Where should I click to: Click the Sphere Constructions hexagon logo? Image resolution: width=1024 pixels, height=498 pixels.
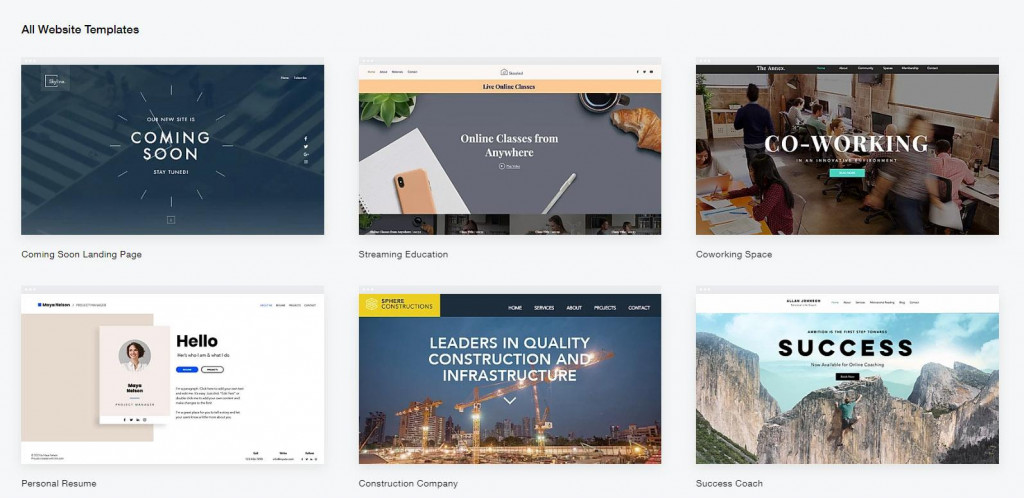371,304
